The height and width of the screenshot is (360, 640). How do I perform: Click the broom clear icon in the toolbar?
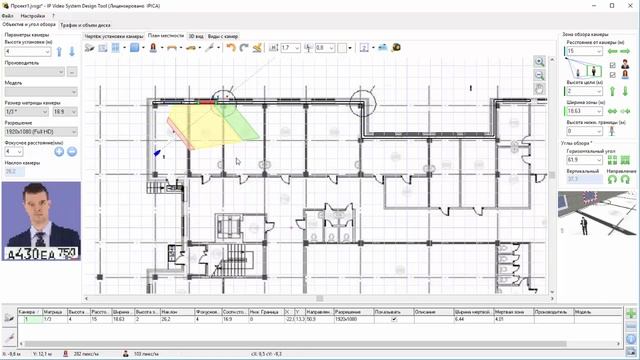click(257, 48)
